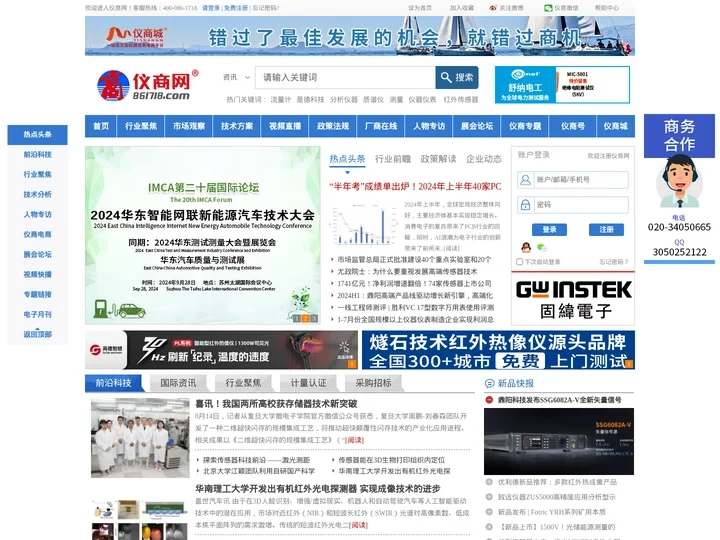Click hot keyword 流量计
This screenshot has height=540, width=720.
(x=281, y=99)
